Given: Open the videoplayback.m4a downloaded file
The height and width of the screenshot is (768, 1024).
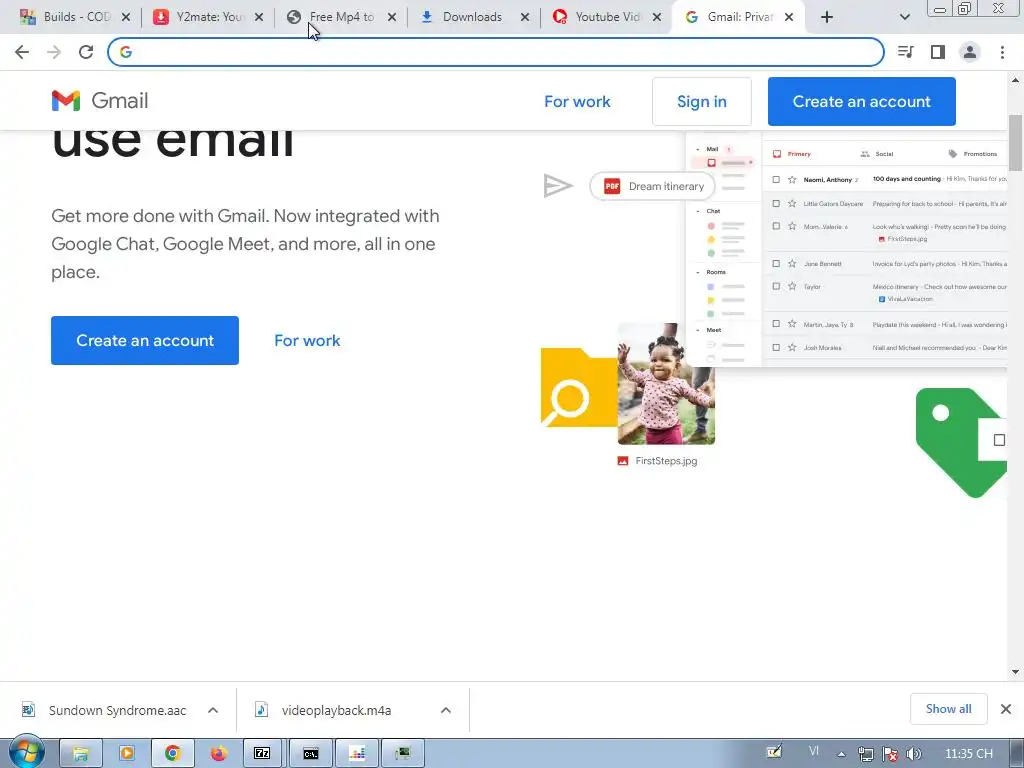Looking at the screenshot, I should point(325,711).
